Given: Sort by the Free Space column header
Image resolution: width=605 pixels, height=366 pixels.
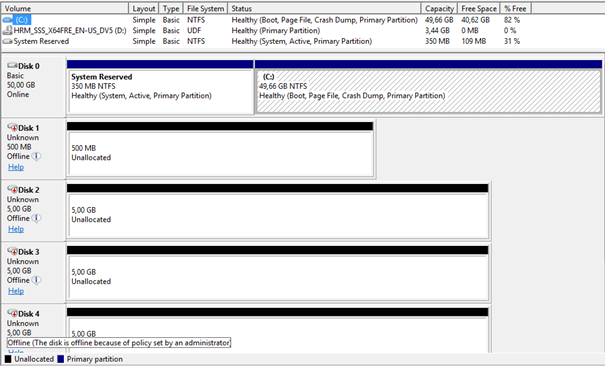Looking at the screenshot, I should pos(479,8).
